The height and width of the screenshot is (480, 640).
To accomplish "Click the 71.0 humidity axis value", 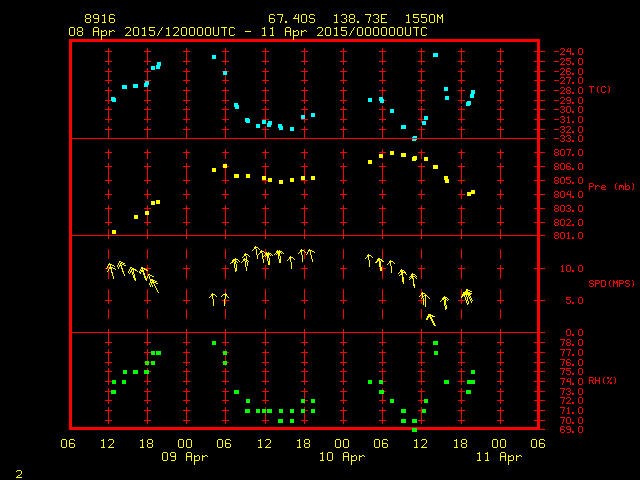I will [571, 410].
